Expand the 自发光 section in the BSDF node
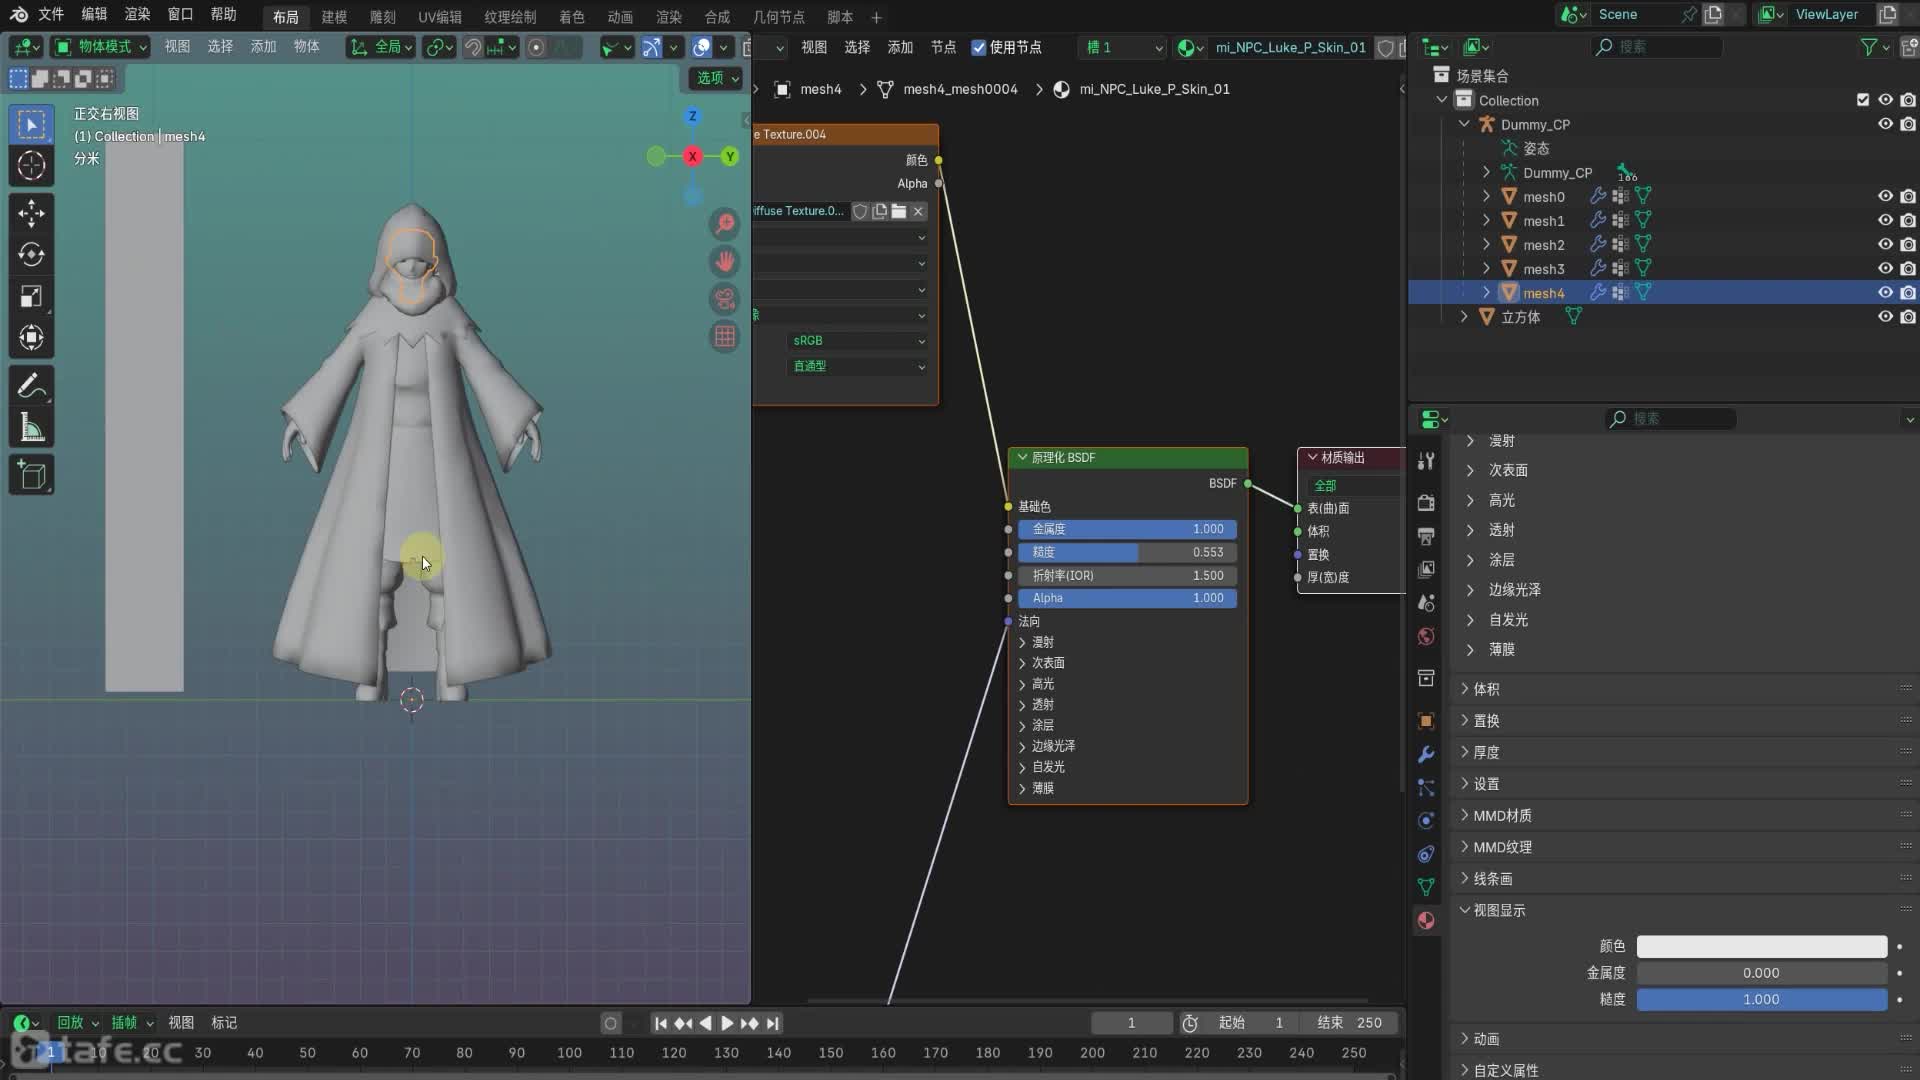1920x1080 pixels. pos(1045,767)
